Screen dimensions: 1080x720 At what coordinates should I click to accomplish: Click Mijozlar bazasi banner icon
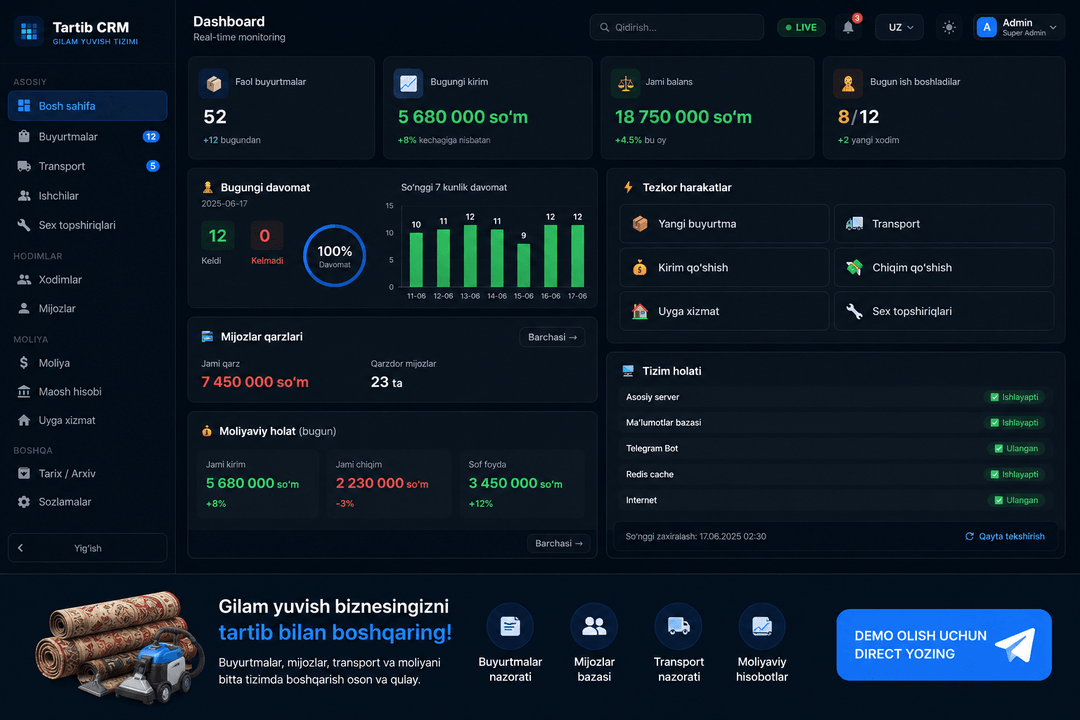click(x=594, y=626)
